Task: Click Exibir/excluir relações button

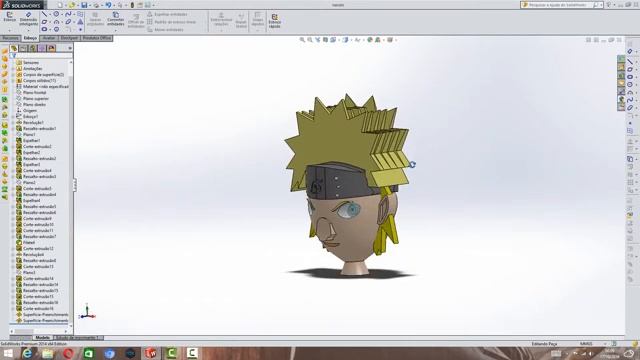Action: (221, 20)
